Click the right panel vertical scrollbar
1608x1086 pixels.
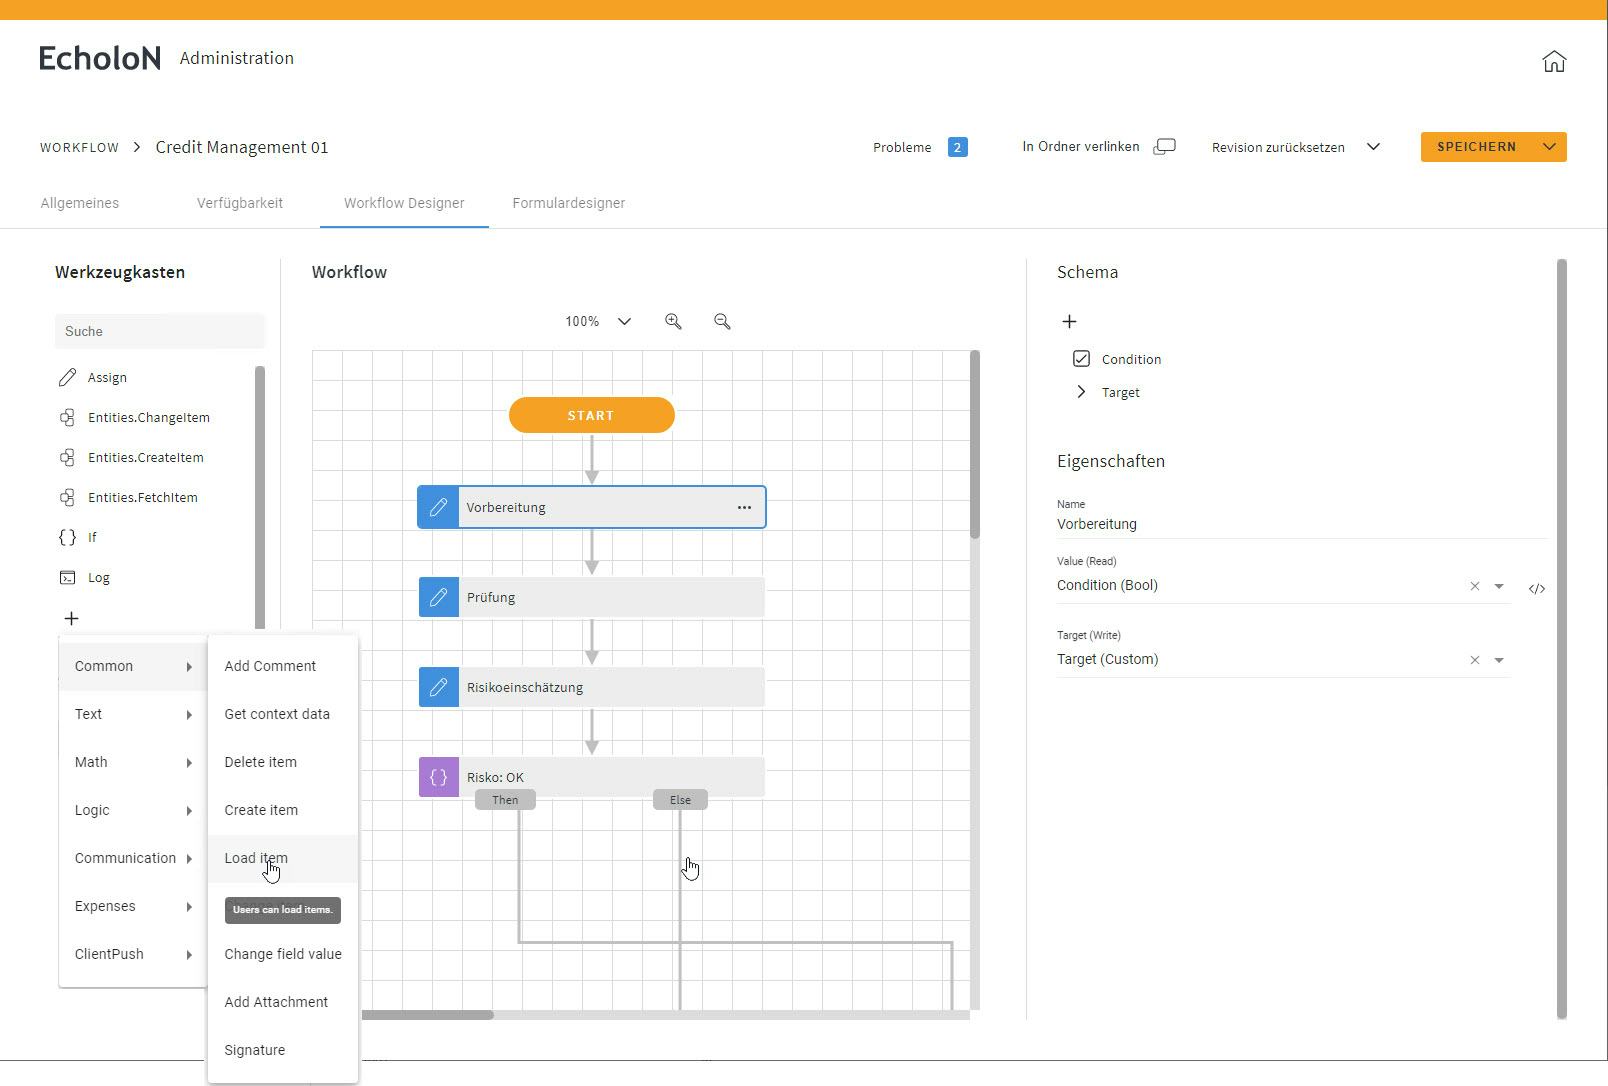1562,638
